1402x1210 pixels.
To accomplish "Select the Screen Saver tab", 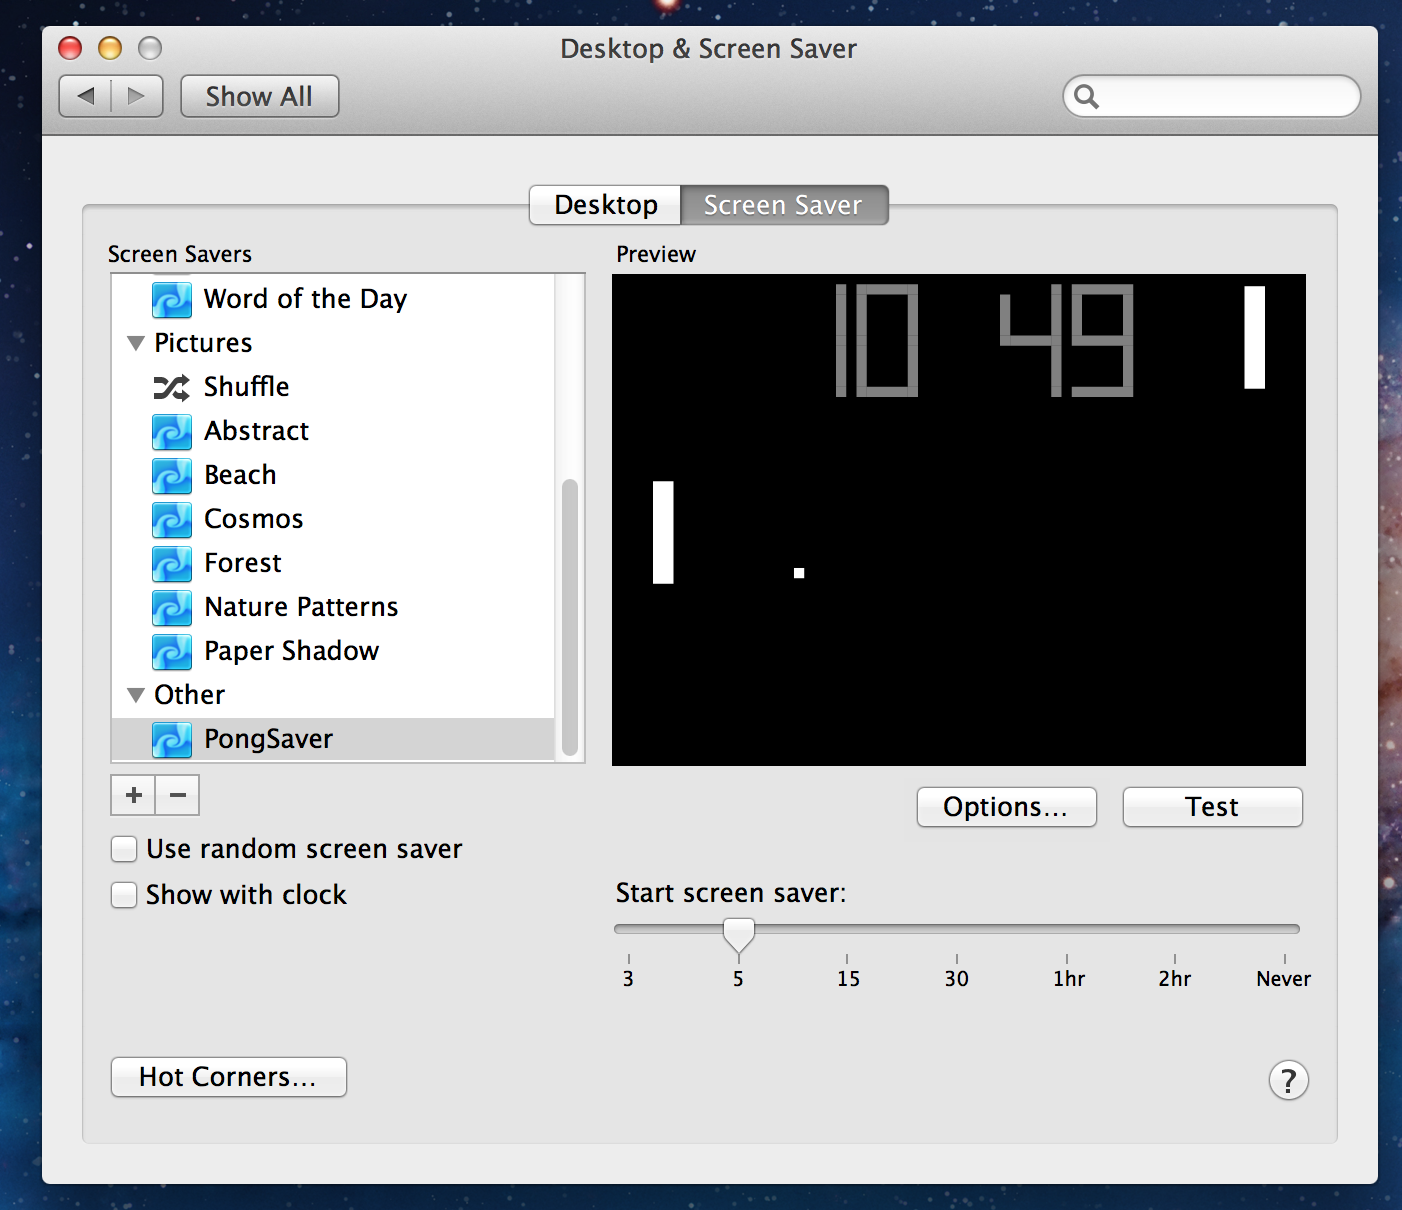I will 784,205.
